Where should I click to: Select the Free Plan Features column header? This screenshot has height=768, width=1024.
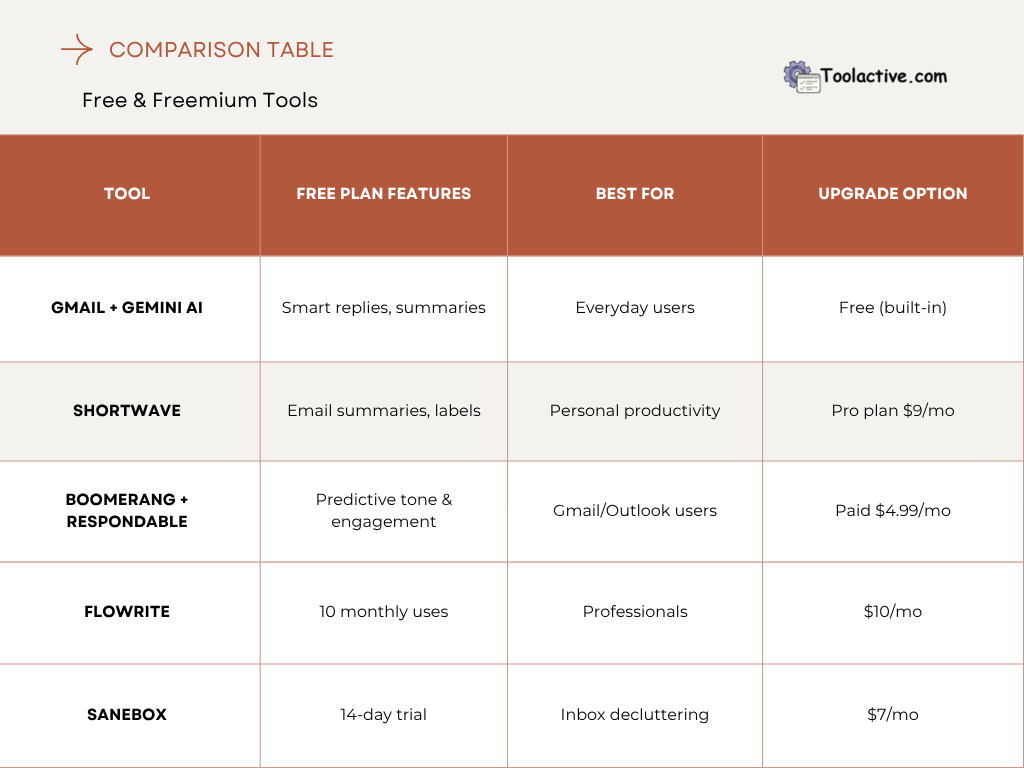(x=383, y=194)
